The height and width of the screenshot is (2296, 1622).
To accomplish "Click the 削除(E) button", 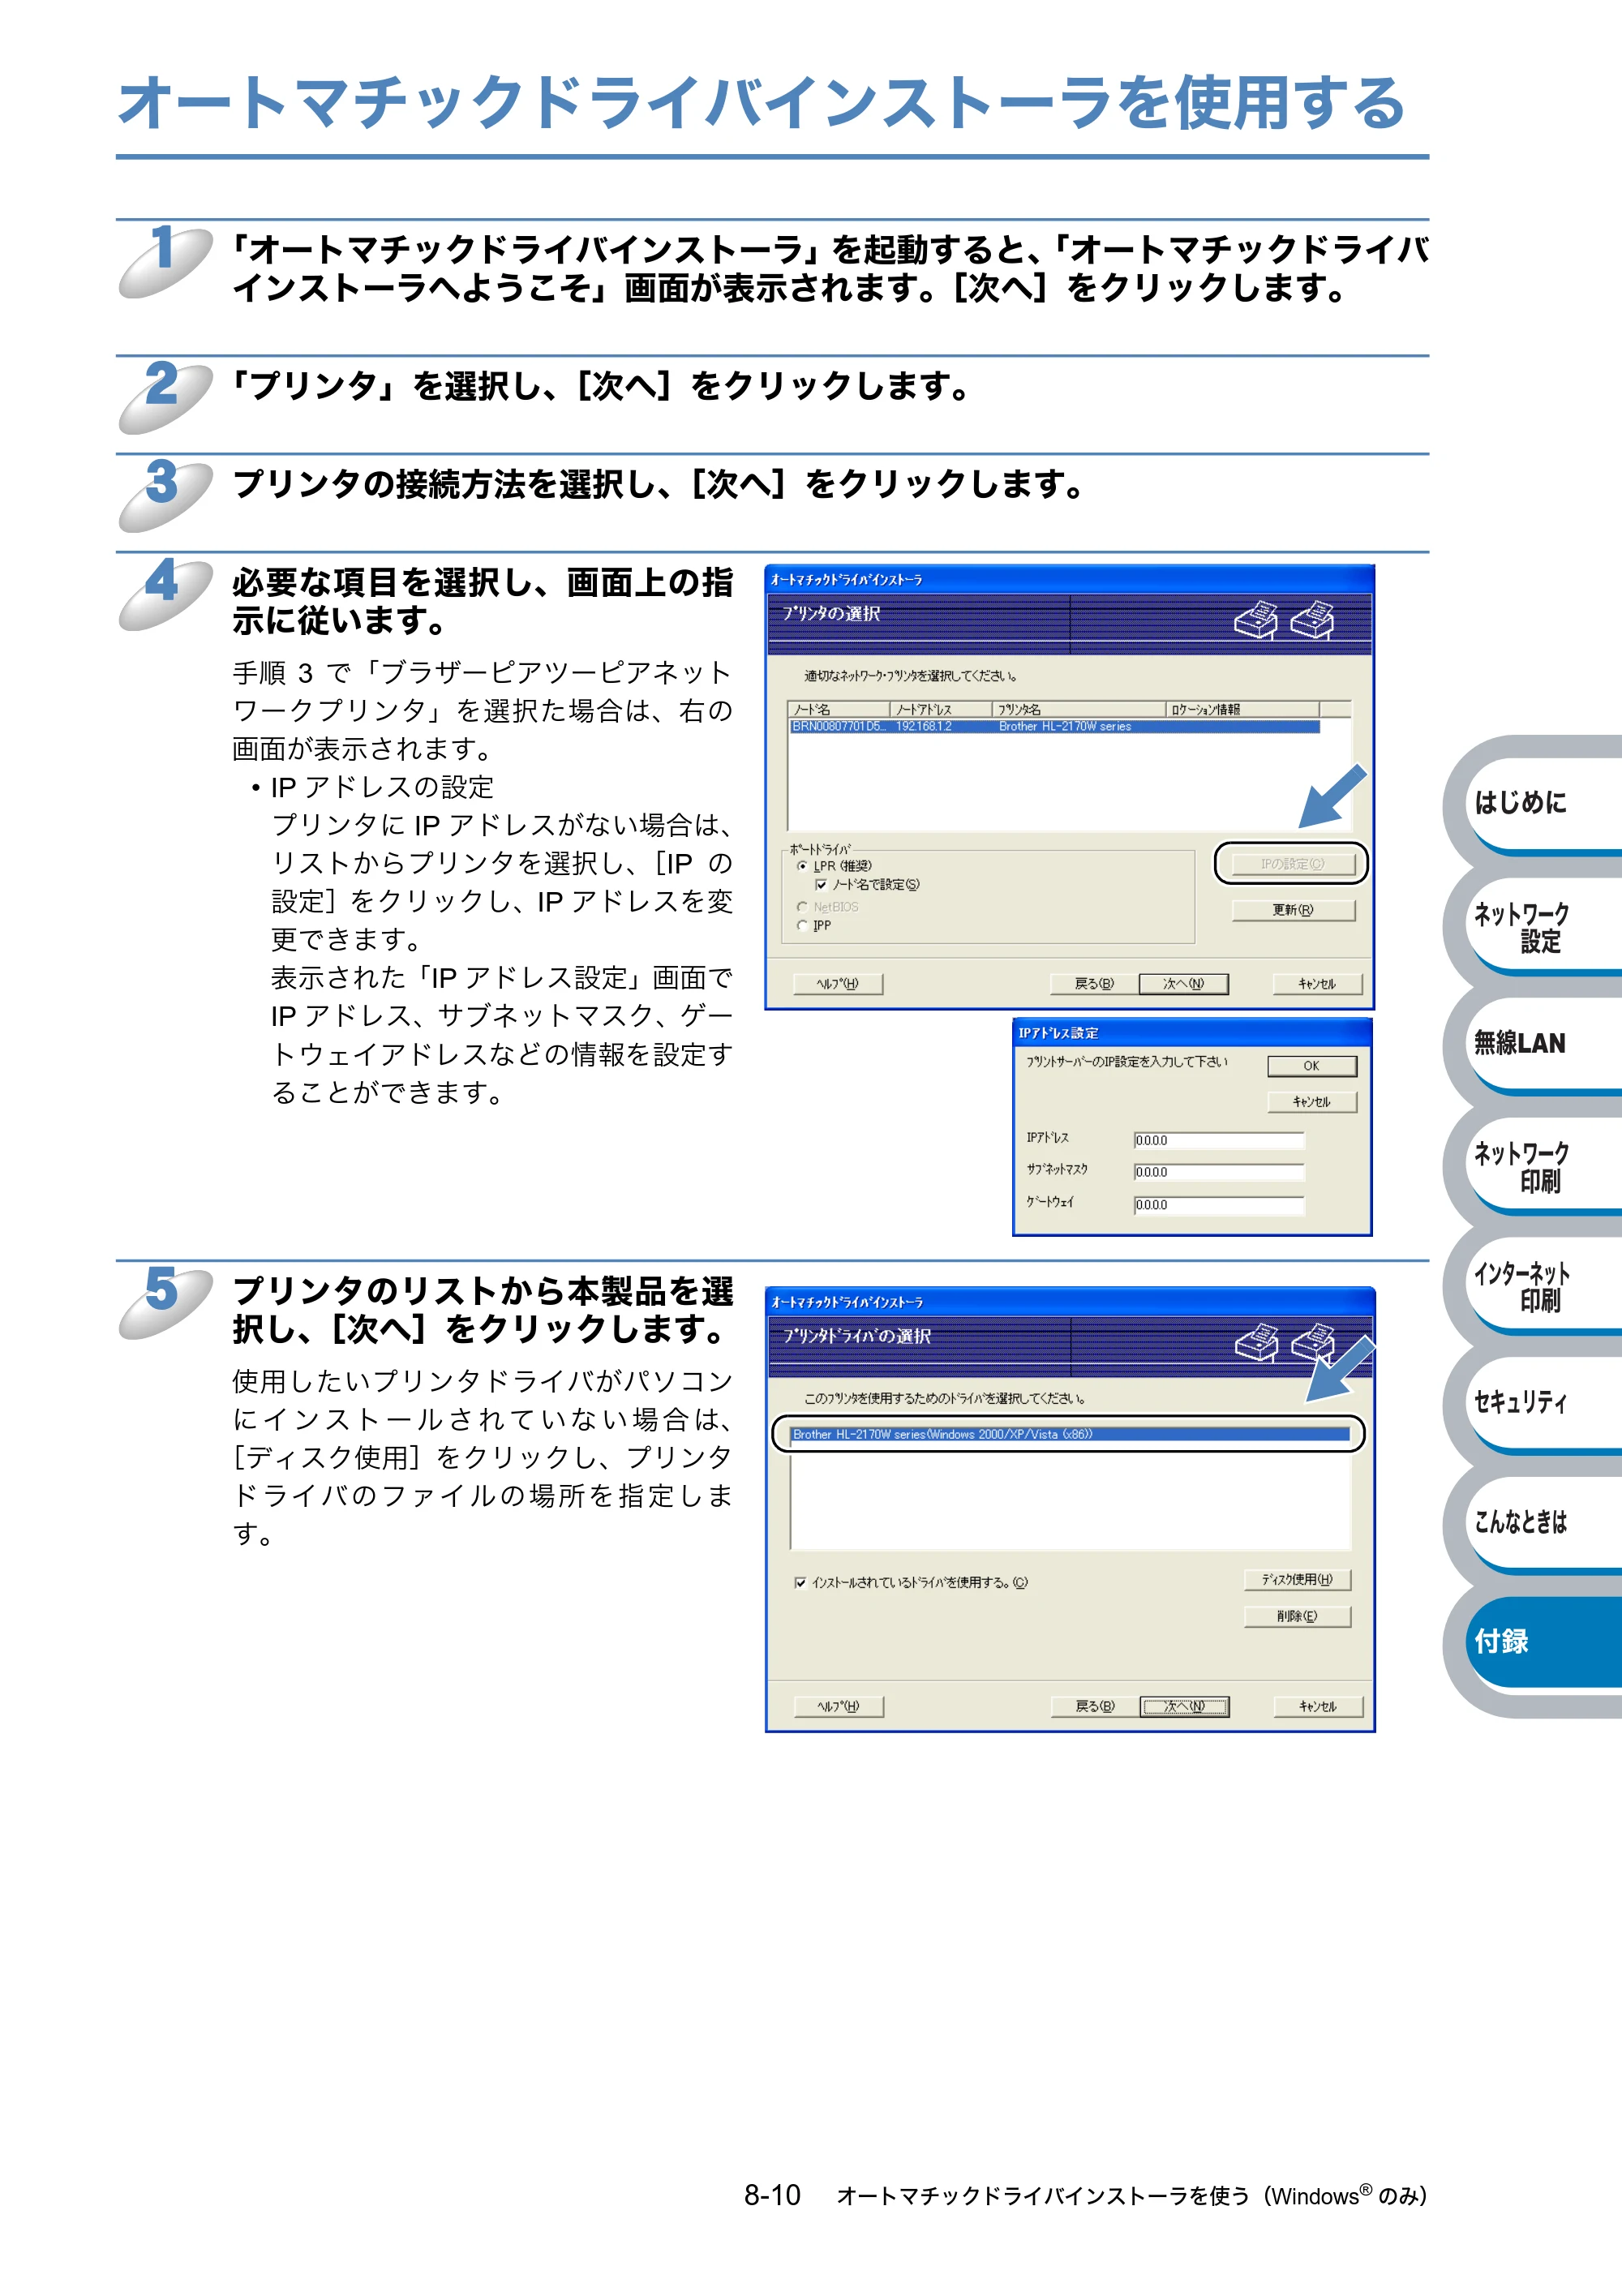I will point(1297,1617).
